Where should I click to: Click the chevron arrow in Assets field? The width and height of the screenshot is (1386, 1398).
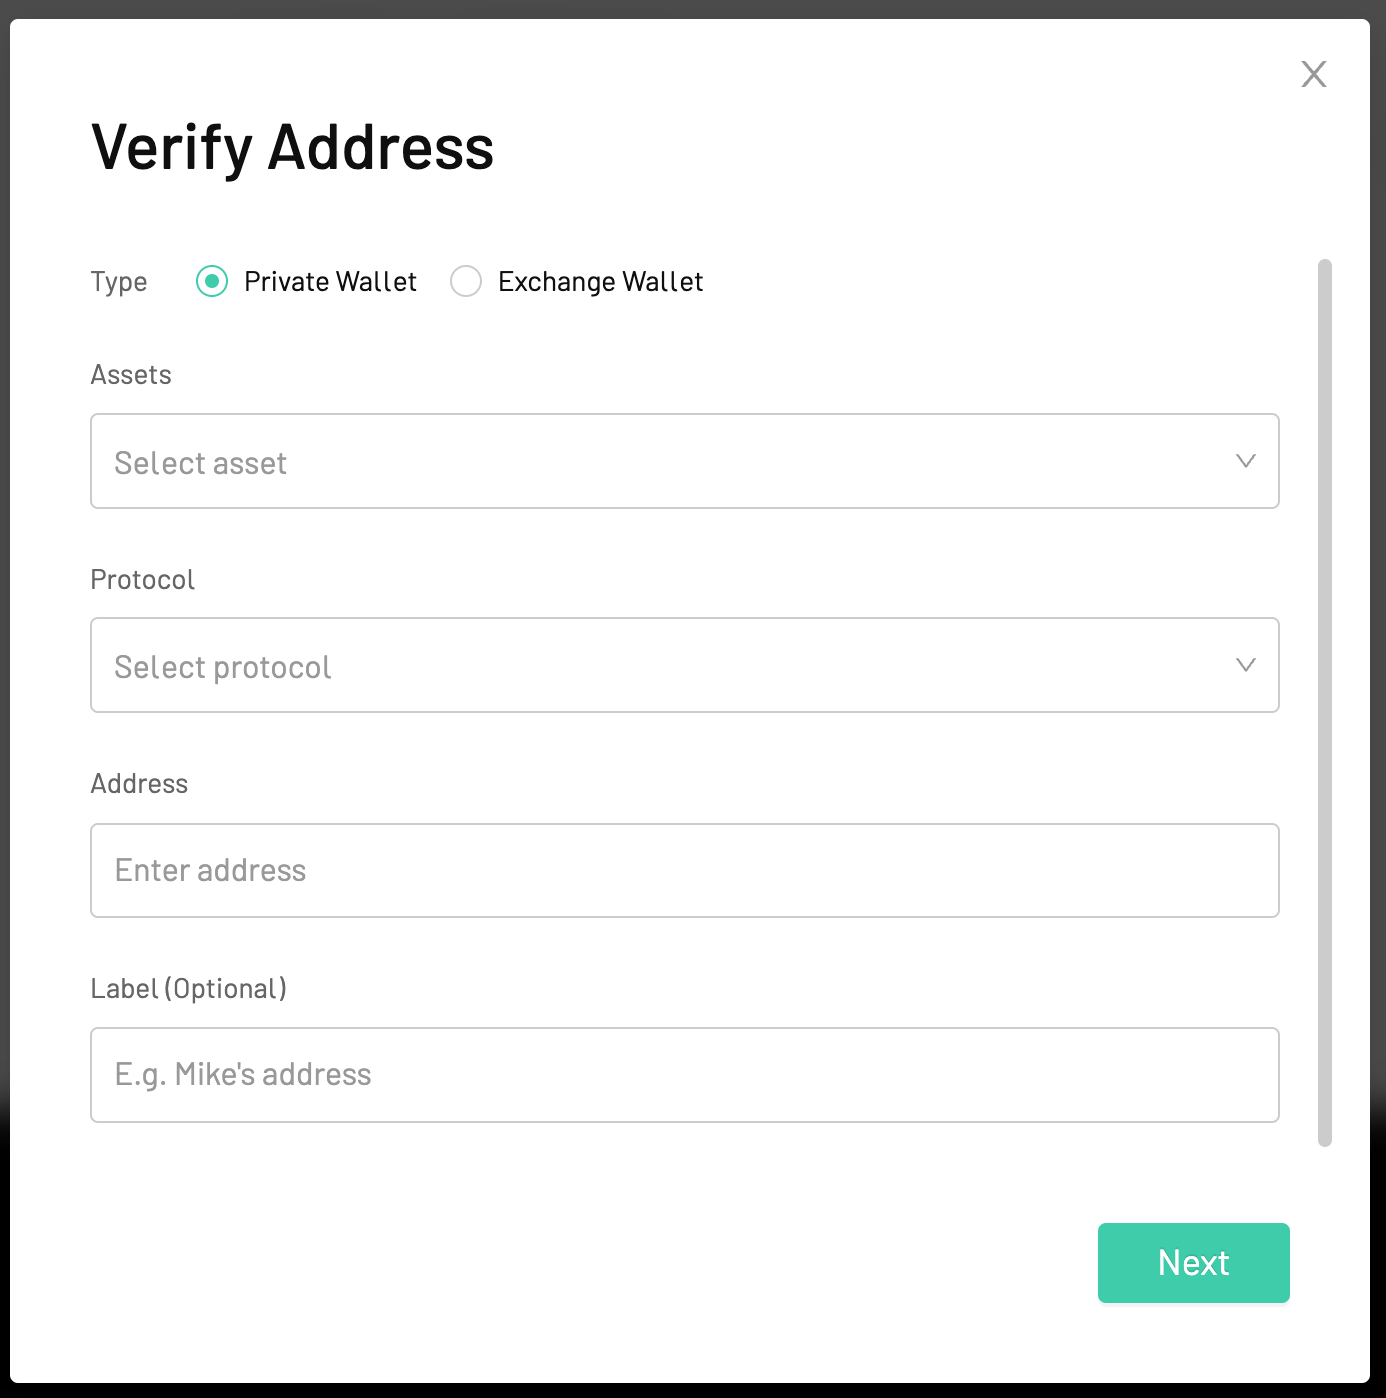(x=1245, y=461)
